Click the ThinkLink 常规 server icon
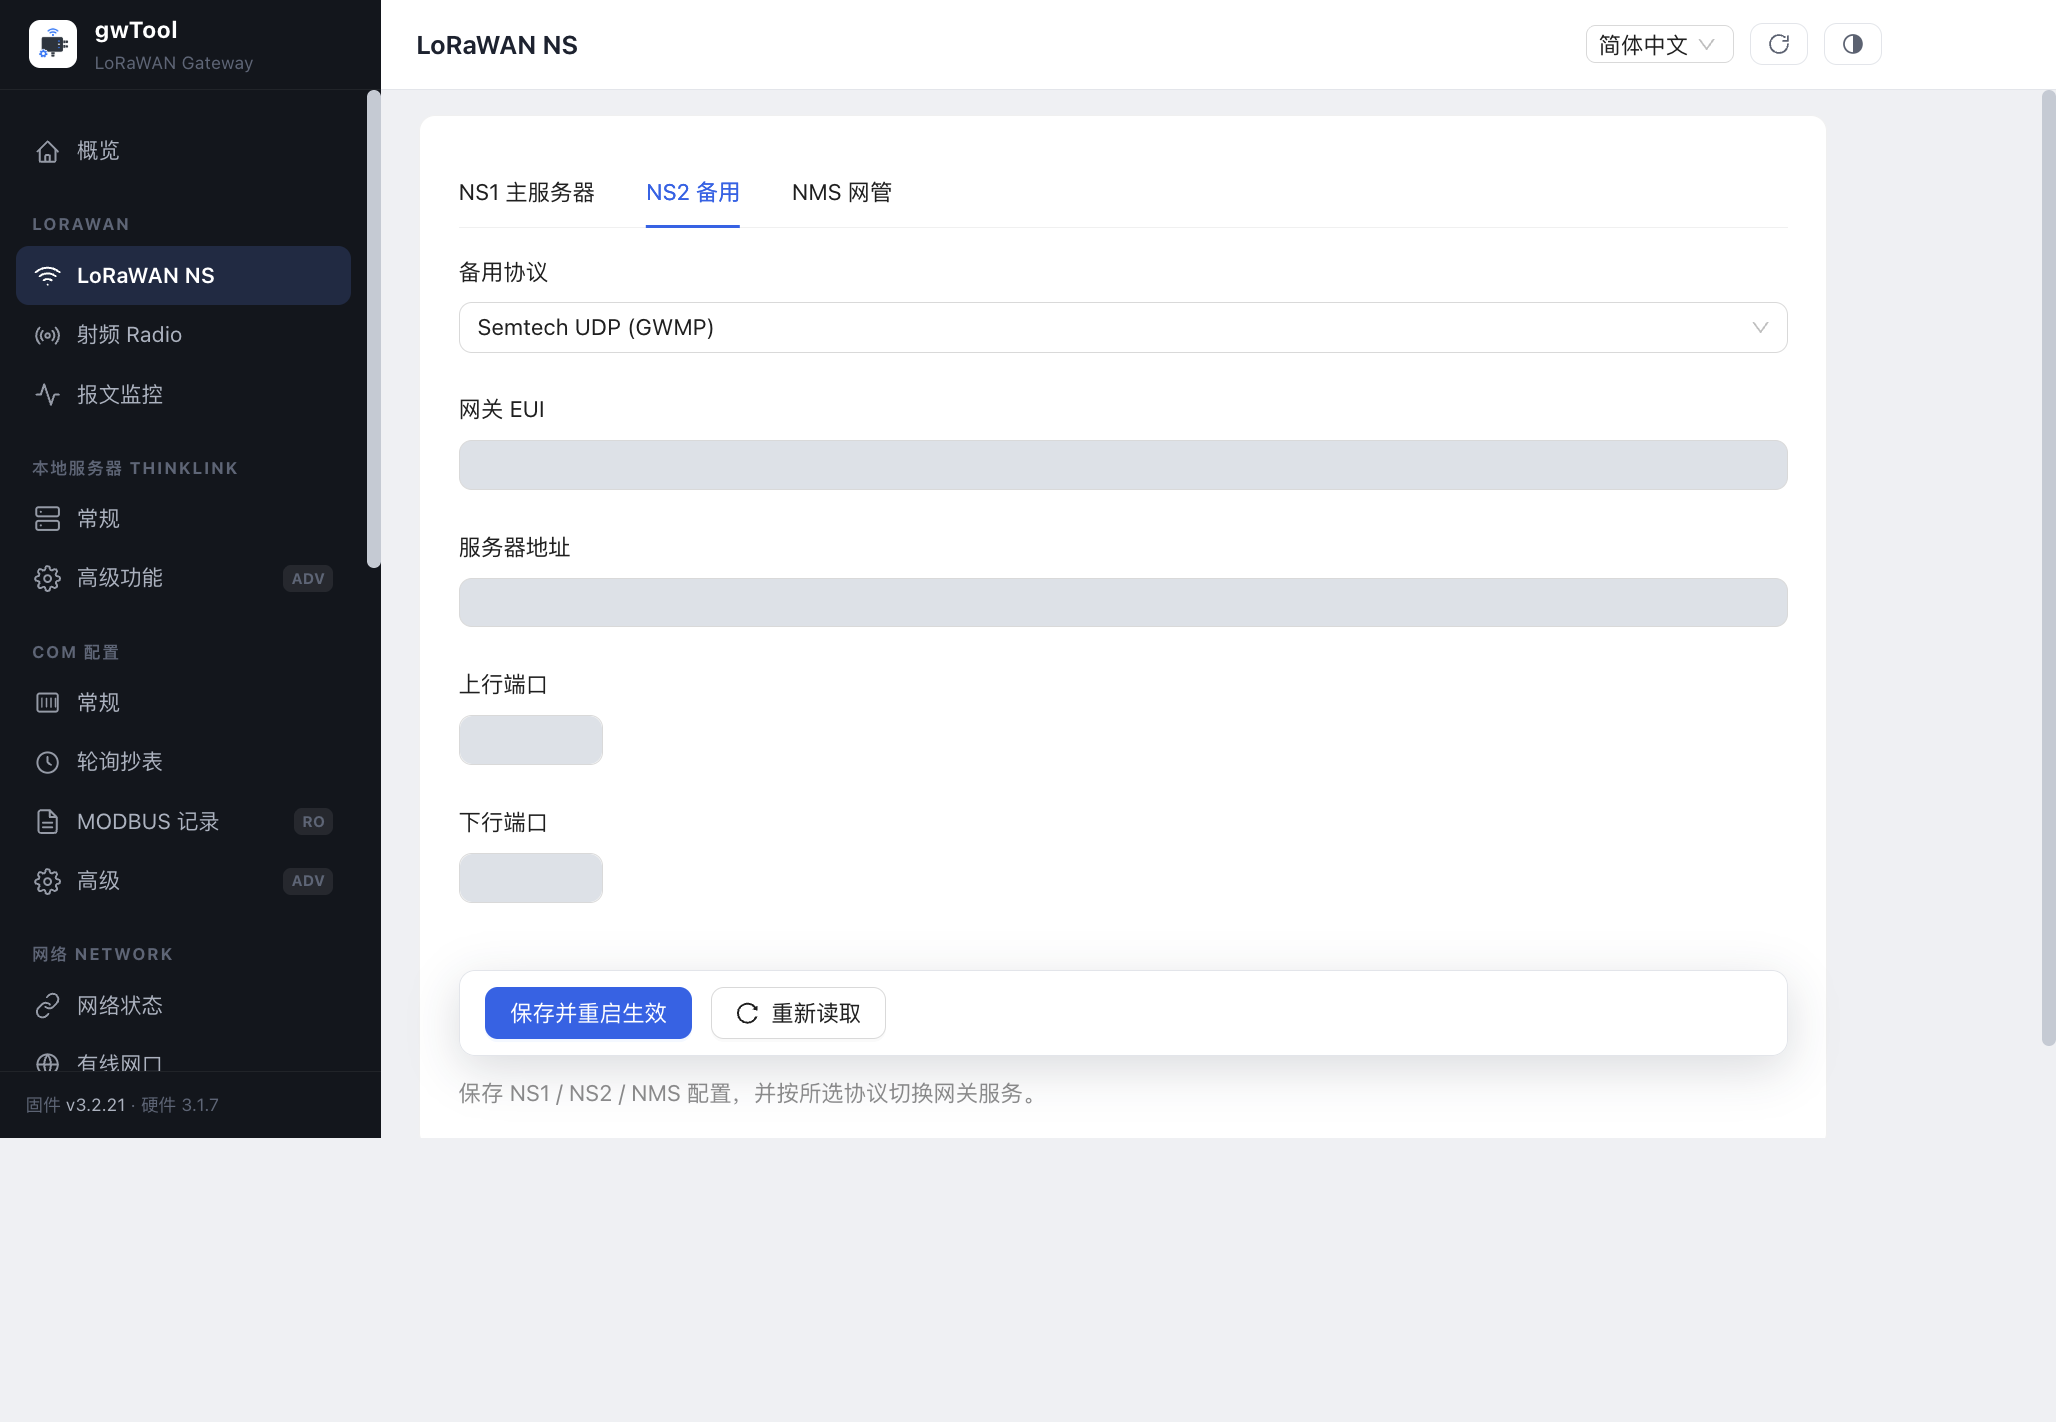 (x=47, y=519)
